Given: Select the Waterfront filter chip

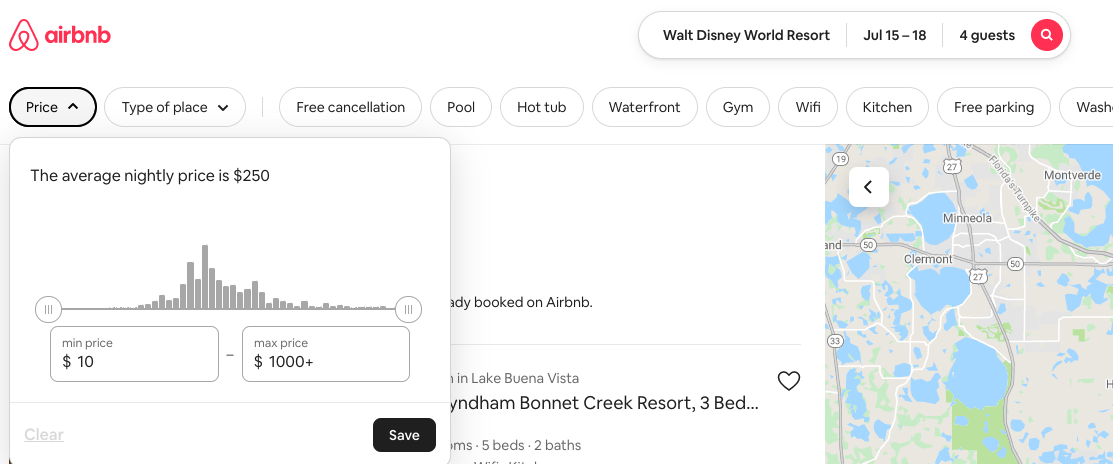Looking at the screenshot, I should click(644, 107).
